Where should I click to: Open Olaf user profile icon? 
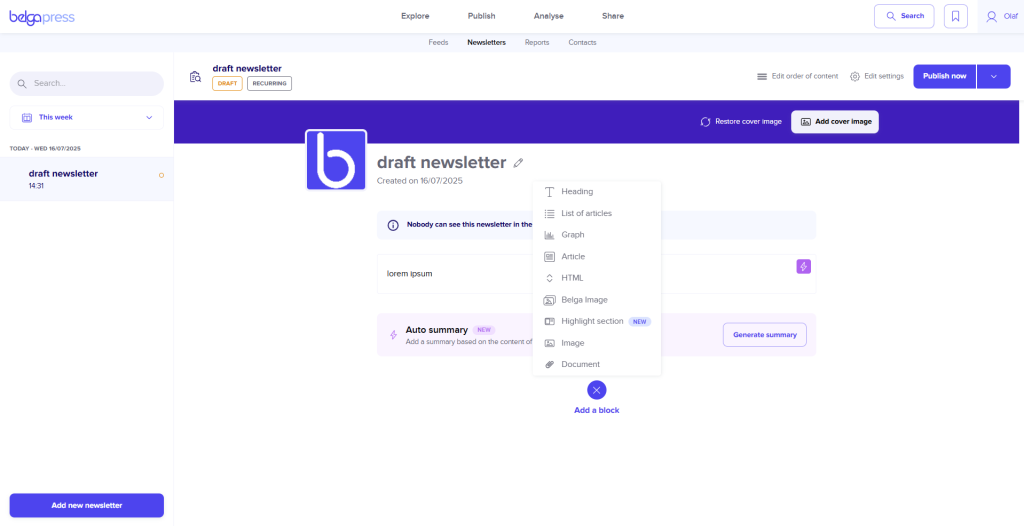pyautogui.click(x=992, y=16)
